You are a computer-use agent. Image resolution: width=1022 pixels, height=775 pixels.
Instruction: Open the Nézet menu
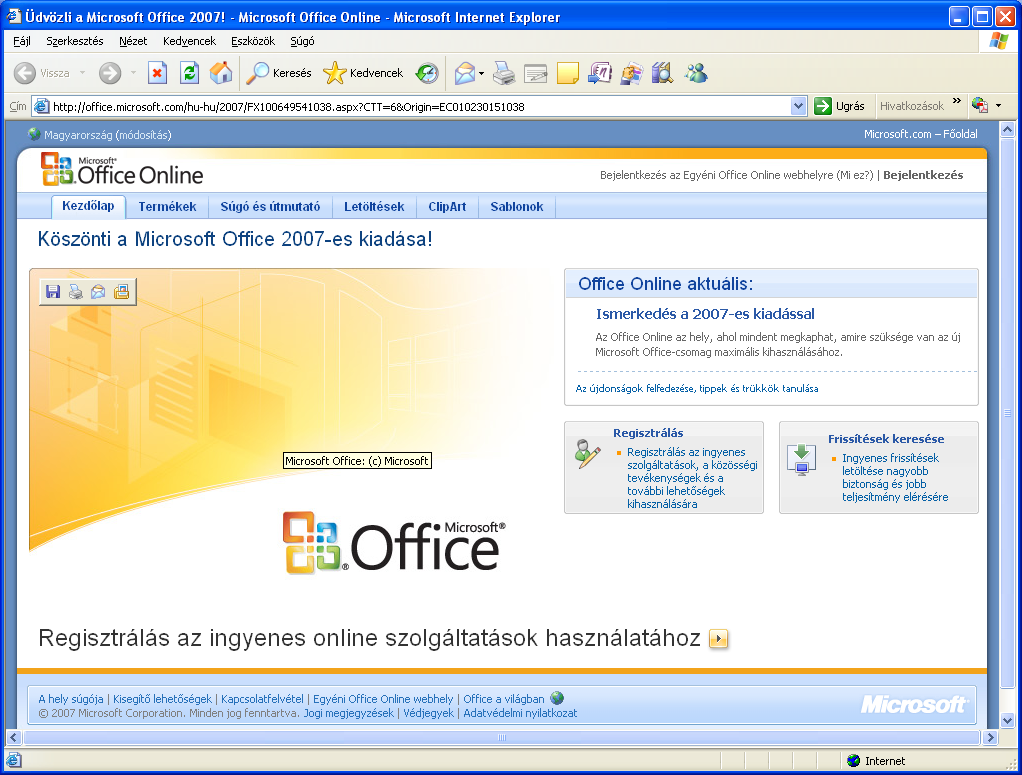[x=133, y=41]
